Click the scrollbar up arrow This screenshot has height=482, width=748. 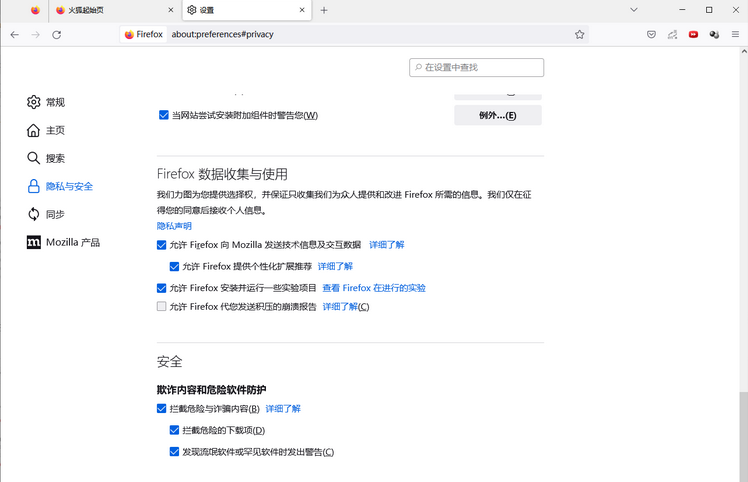pos(744,51)
